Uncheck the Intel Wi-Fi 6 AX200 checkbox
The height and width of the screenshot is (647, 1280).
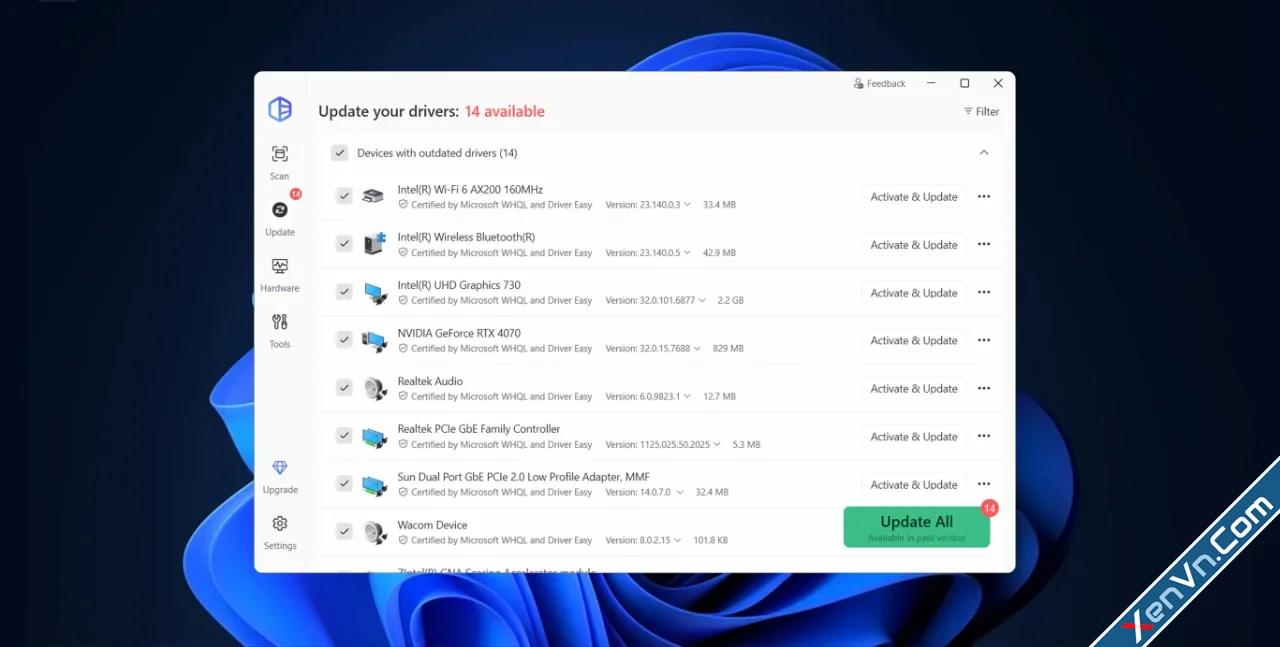[344, 196]
